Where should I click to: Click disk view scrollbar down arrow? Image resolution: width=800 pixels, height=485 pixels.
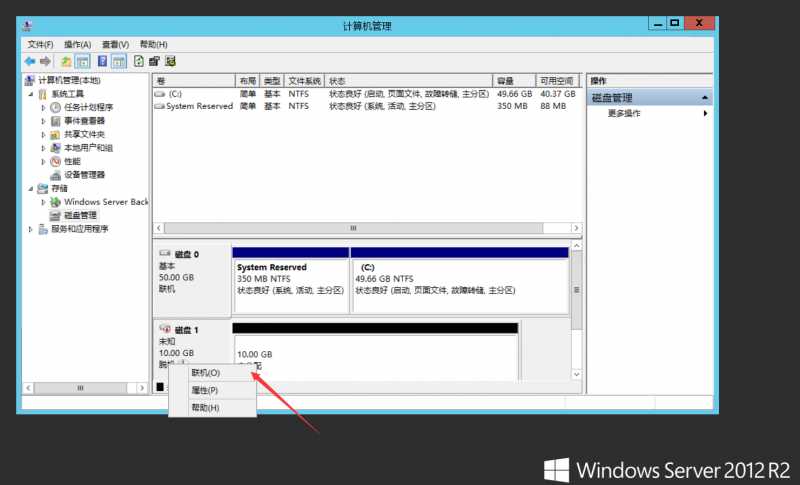point(577,374)
